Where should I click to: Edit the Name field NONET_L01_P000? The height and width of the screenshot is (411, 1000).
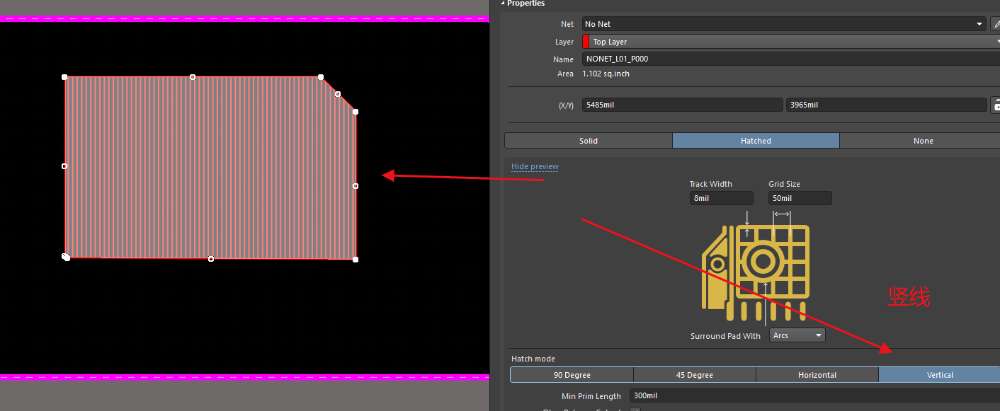point(791,59)
